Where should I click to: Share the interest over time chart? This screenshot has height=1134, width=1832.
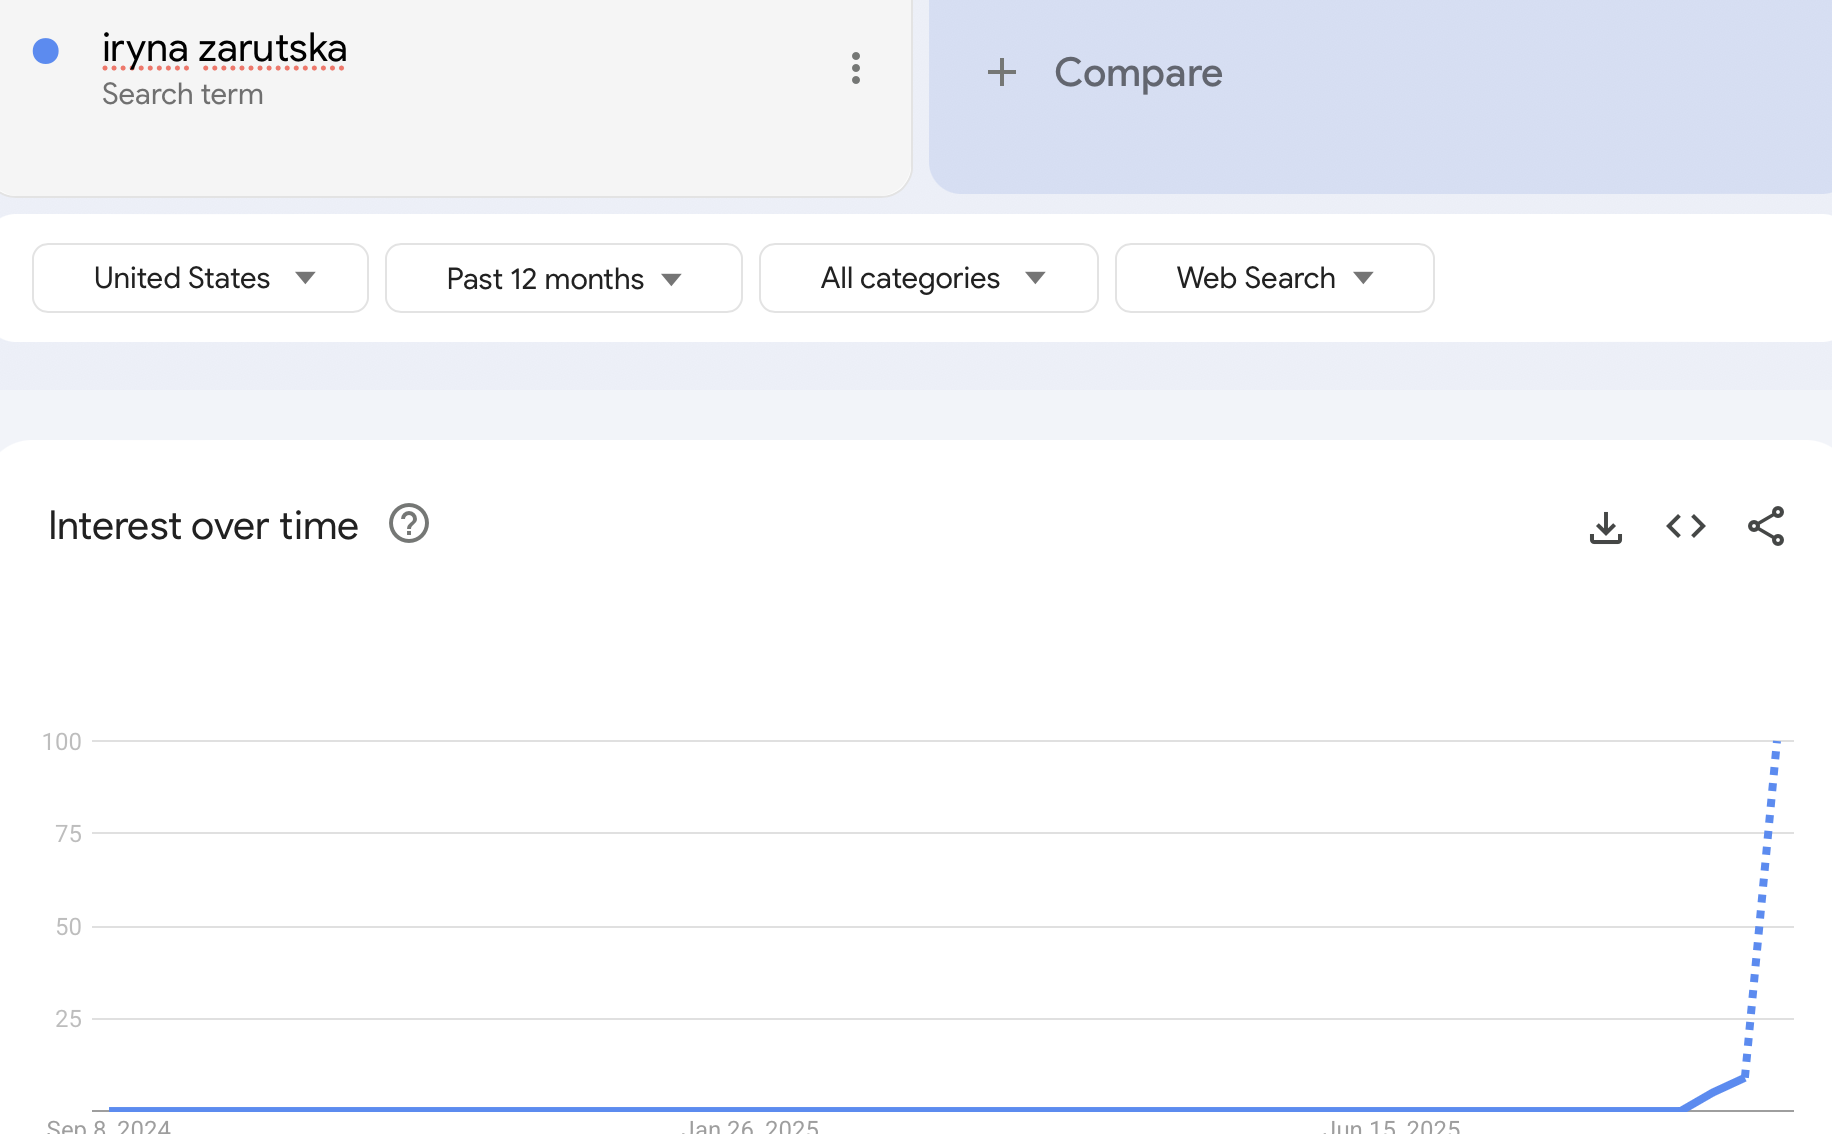(x=1765, y=526)
